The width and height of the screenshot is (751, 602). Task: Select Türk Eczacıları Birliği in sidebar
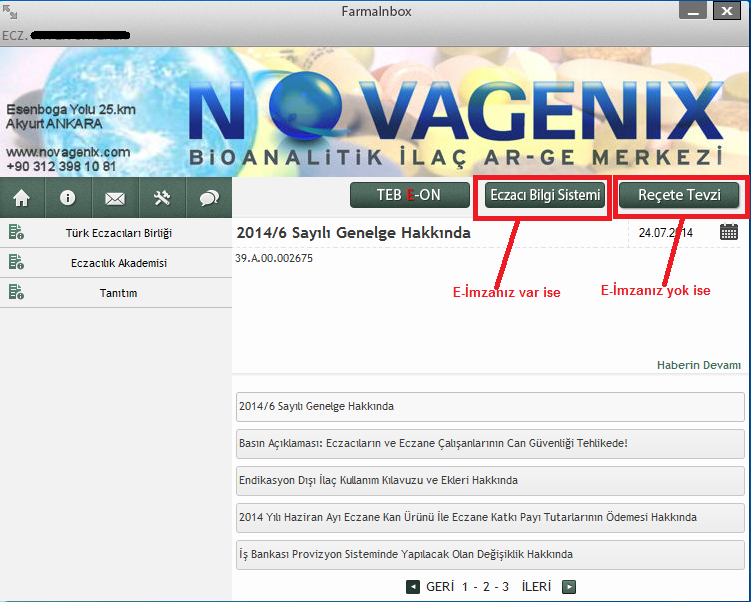(x=116, y=233)
